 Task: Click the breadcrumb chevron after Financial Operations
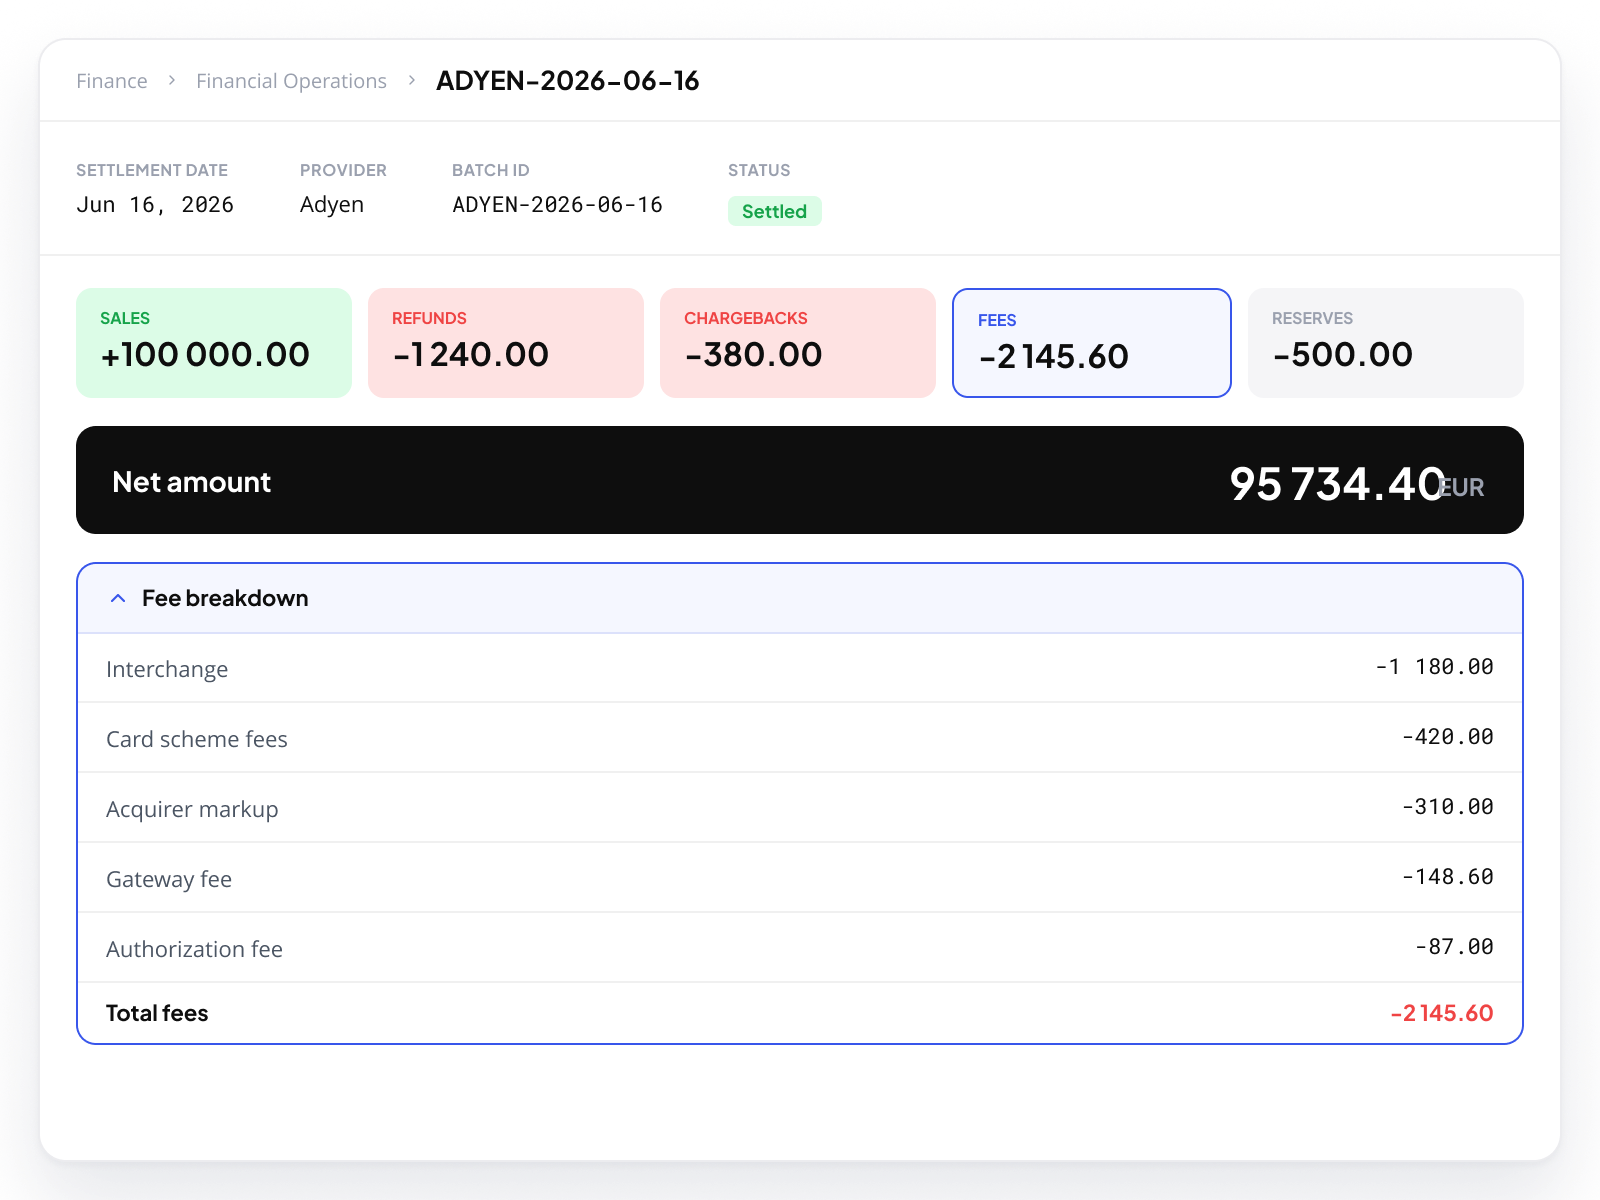coord(412,80)
